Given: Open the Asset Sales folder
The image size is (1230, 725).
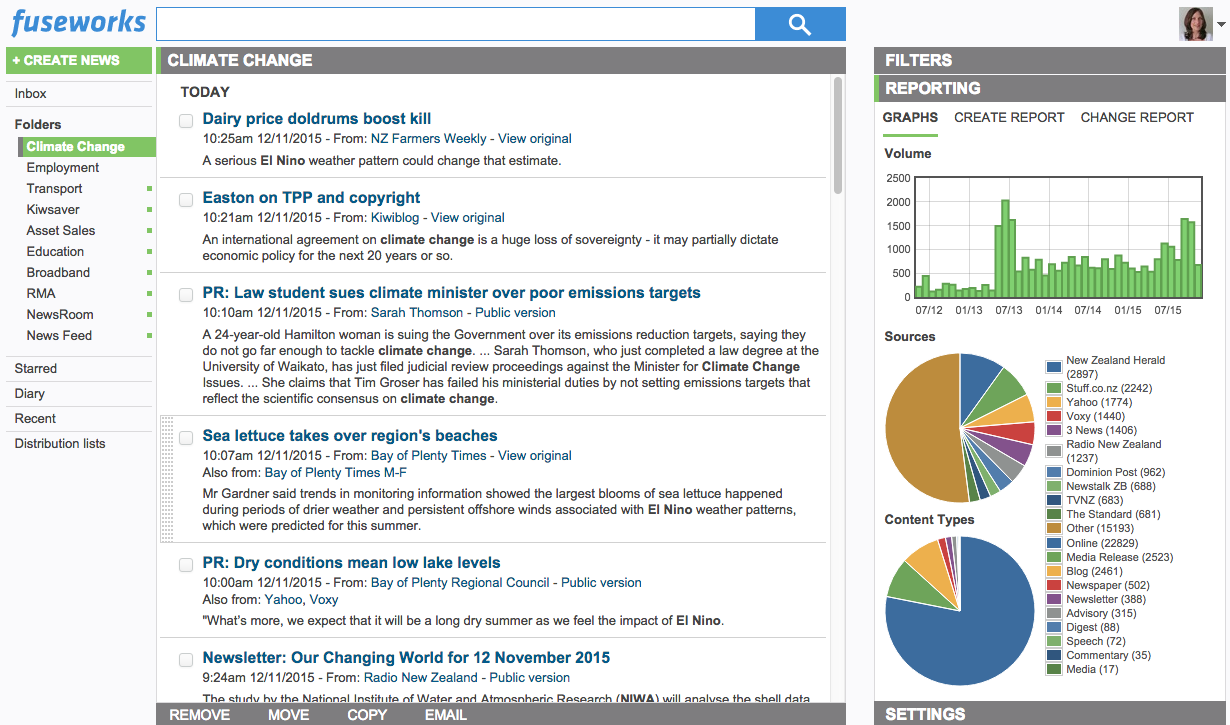Looking at the screenshot, I should (61, 231).
